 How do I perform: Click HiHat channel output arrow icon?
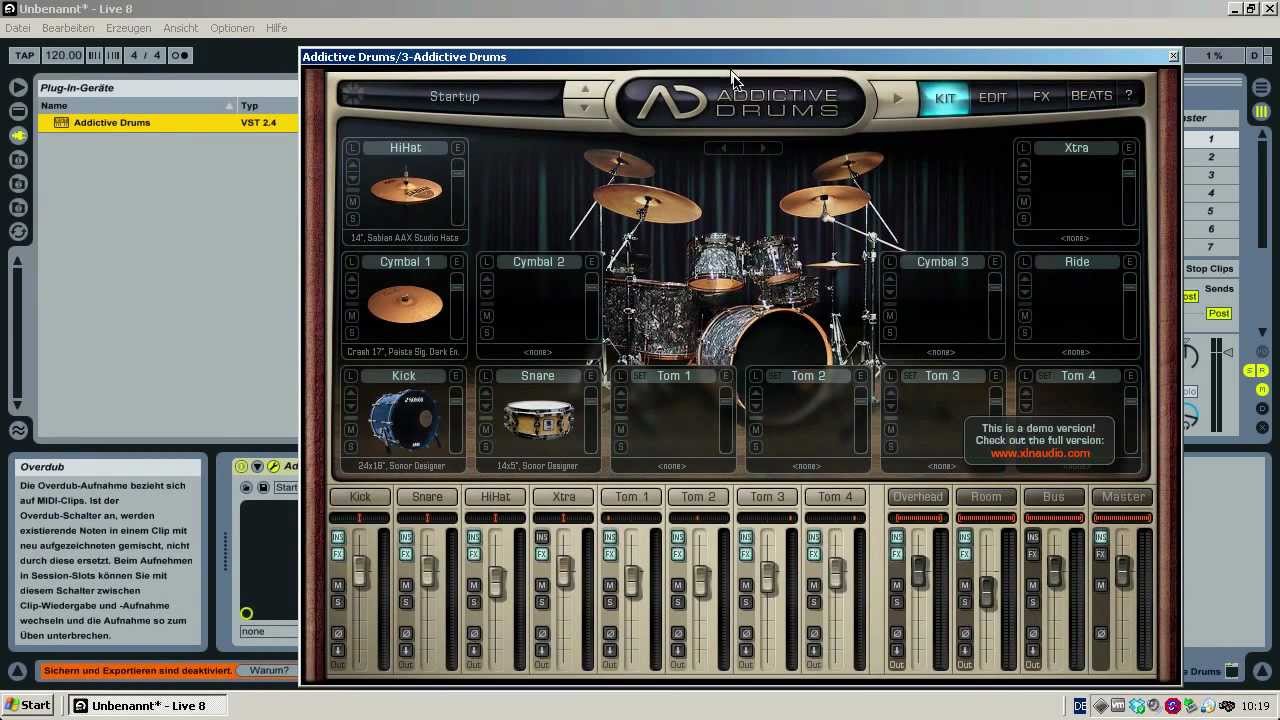[x=474, y=651]
